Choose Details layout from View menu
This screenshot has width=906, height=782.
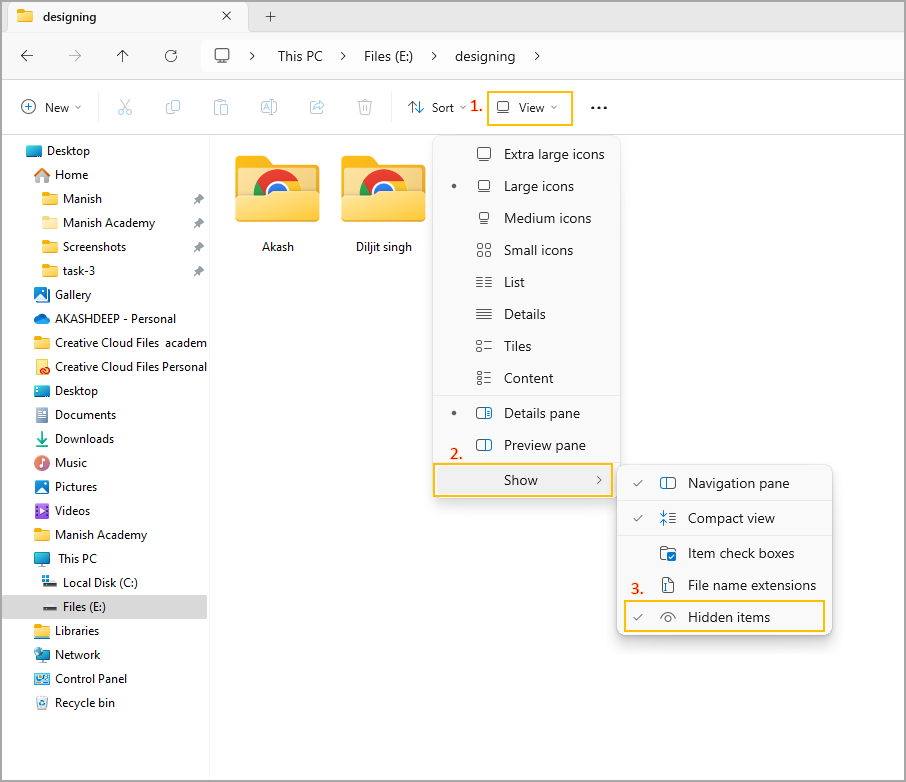(524, 314)
